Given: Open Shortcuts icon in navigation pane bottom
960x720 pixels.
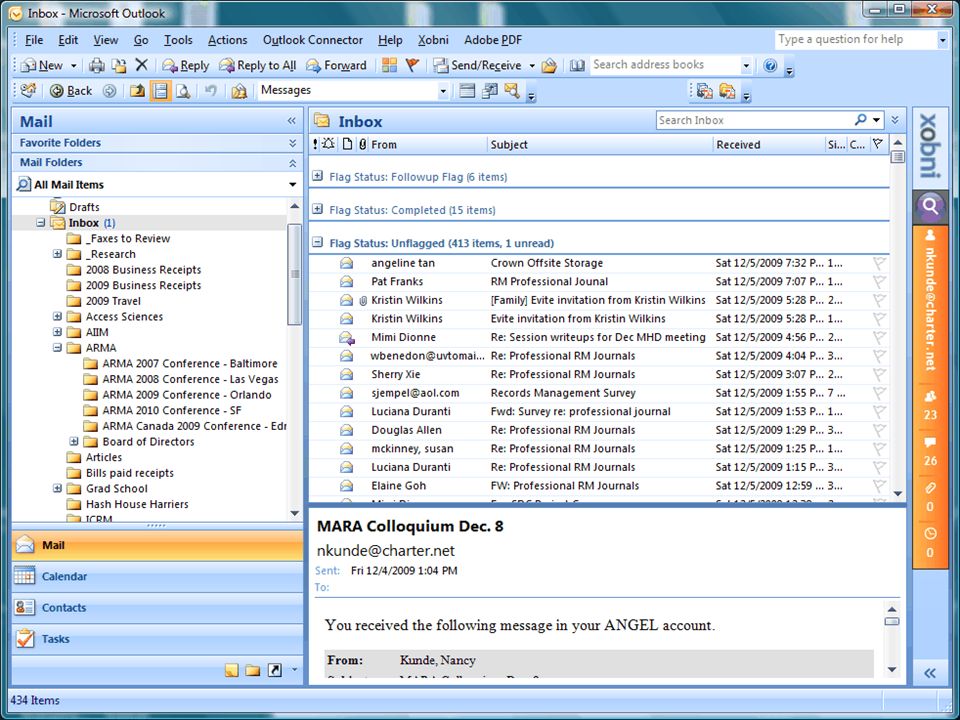Looking at the screenshot, I should click(x=275, y=670).
